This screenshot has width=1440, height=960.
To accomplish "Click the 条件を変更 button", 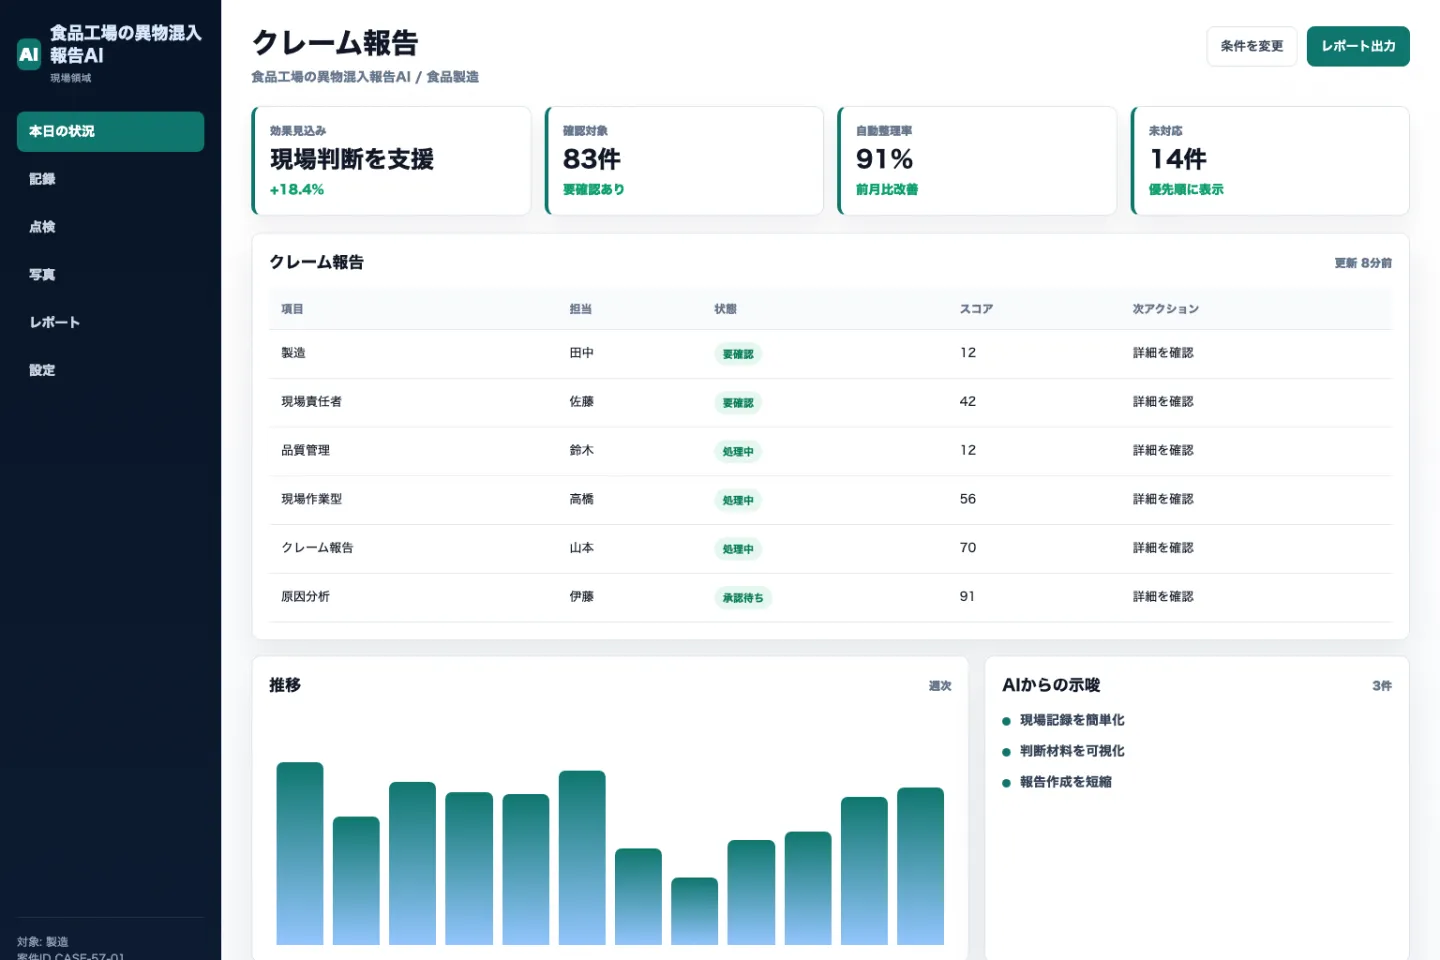I will pyautogui.click(x=1251, y=46).
